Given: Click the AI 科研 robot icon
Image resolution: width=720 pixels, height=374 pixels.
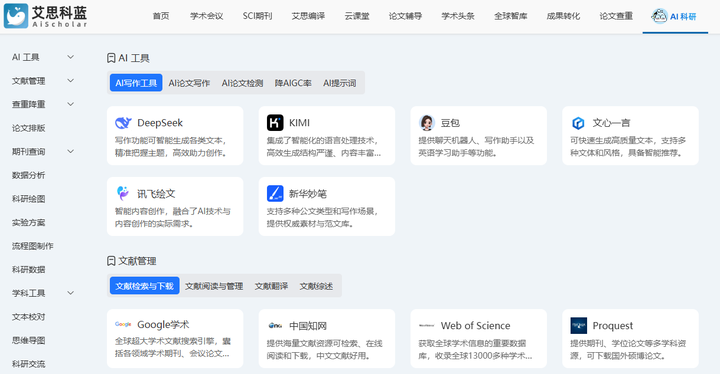Looking at the screenshot, I should click(x=659, y=16).
